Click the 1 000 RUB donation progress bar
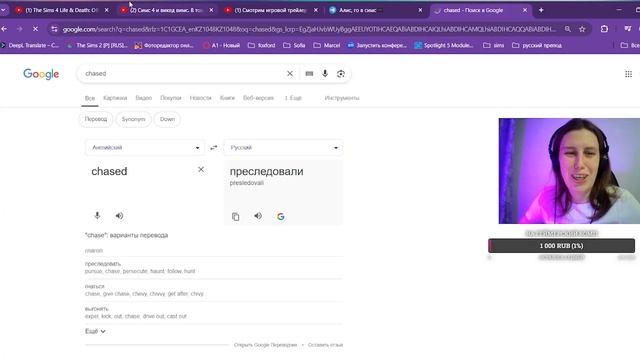Image resolution: width=640 pixels, height=360 pixels. click(x=561, y=246)
